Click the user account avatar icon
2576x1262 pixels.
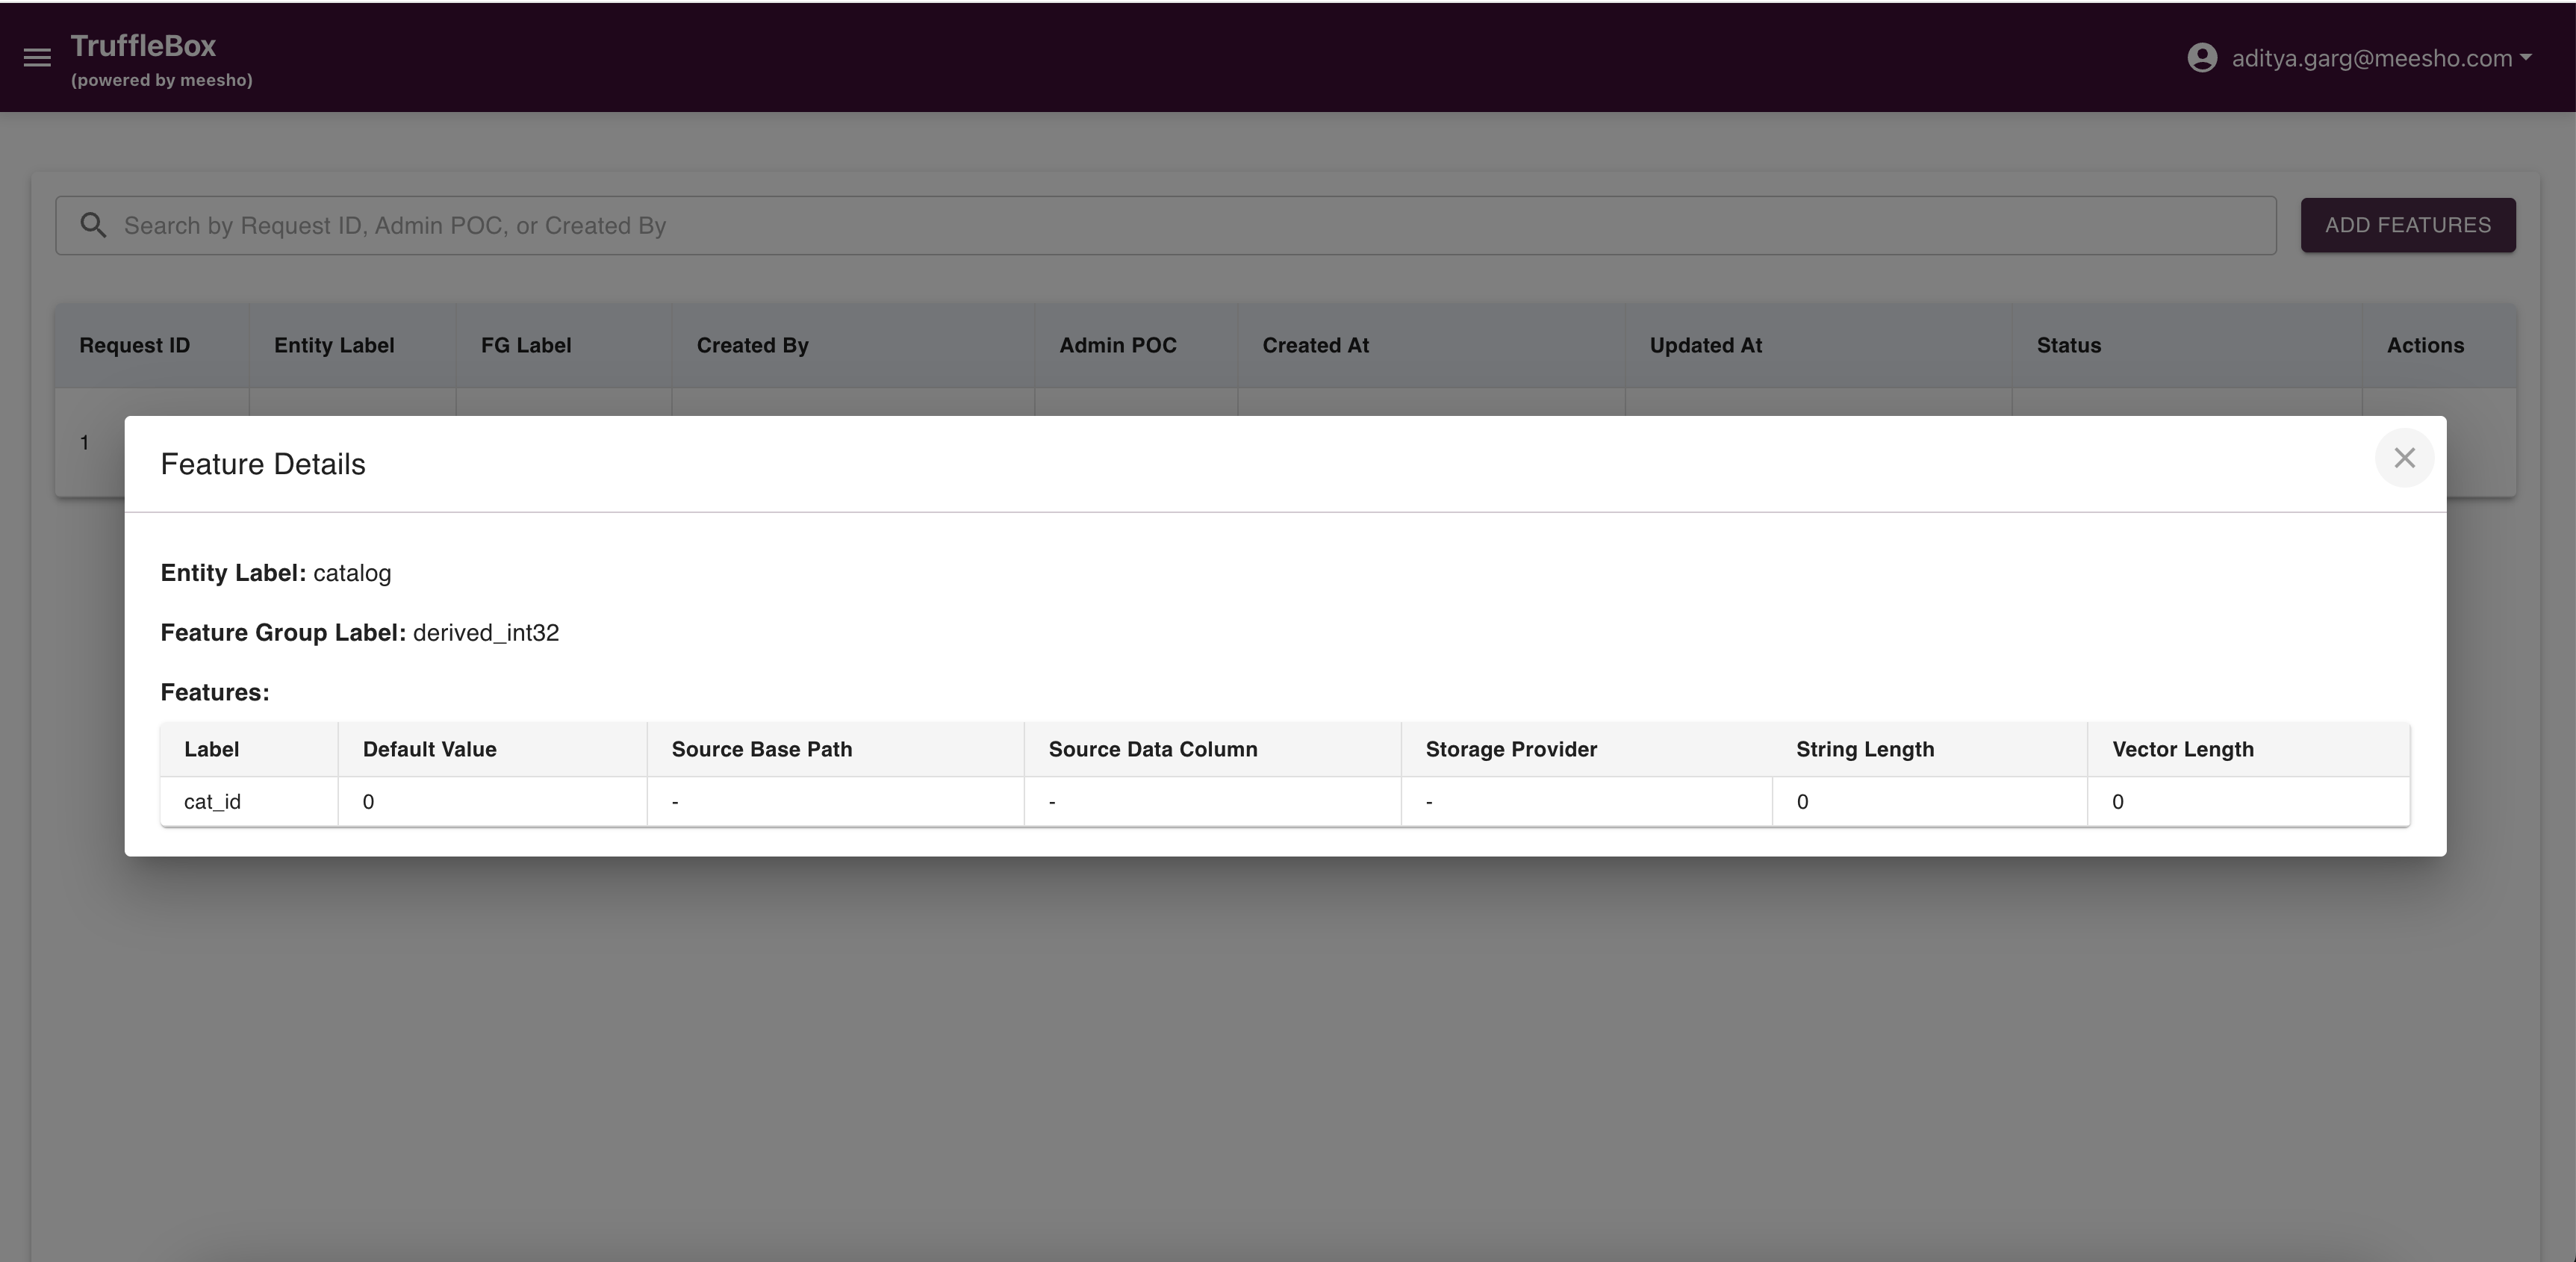tap(2202, 58)
